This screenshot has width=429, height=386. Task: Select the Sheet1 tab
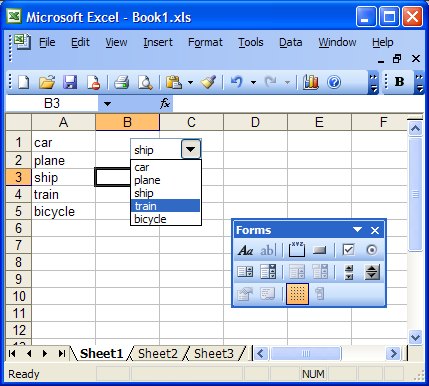pos(101,353)
